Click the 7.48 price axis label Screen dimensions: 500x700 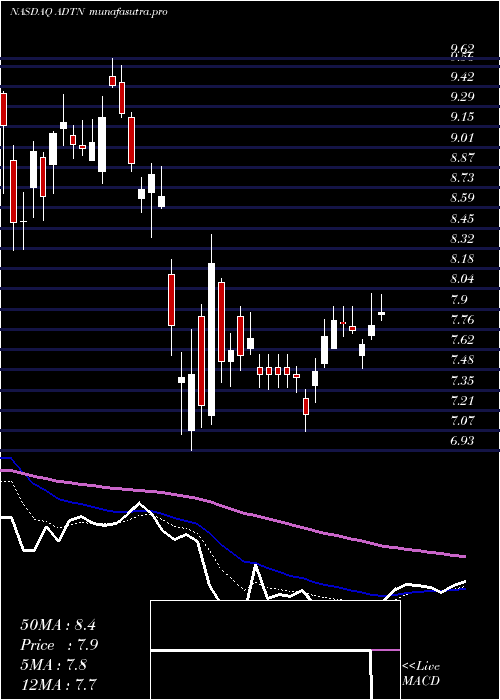[x=462, y=360]
